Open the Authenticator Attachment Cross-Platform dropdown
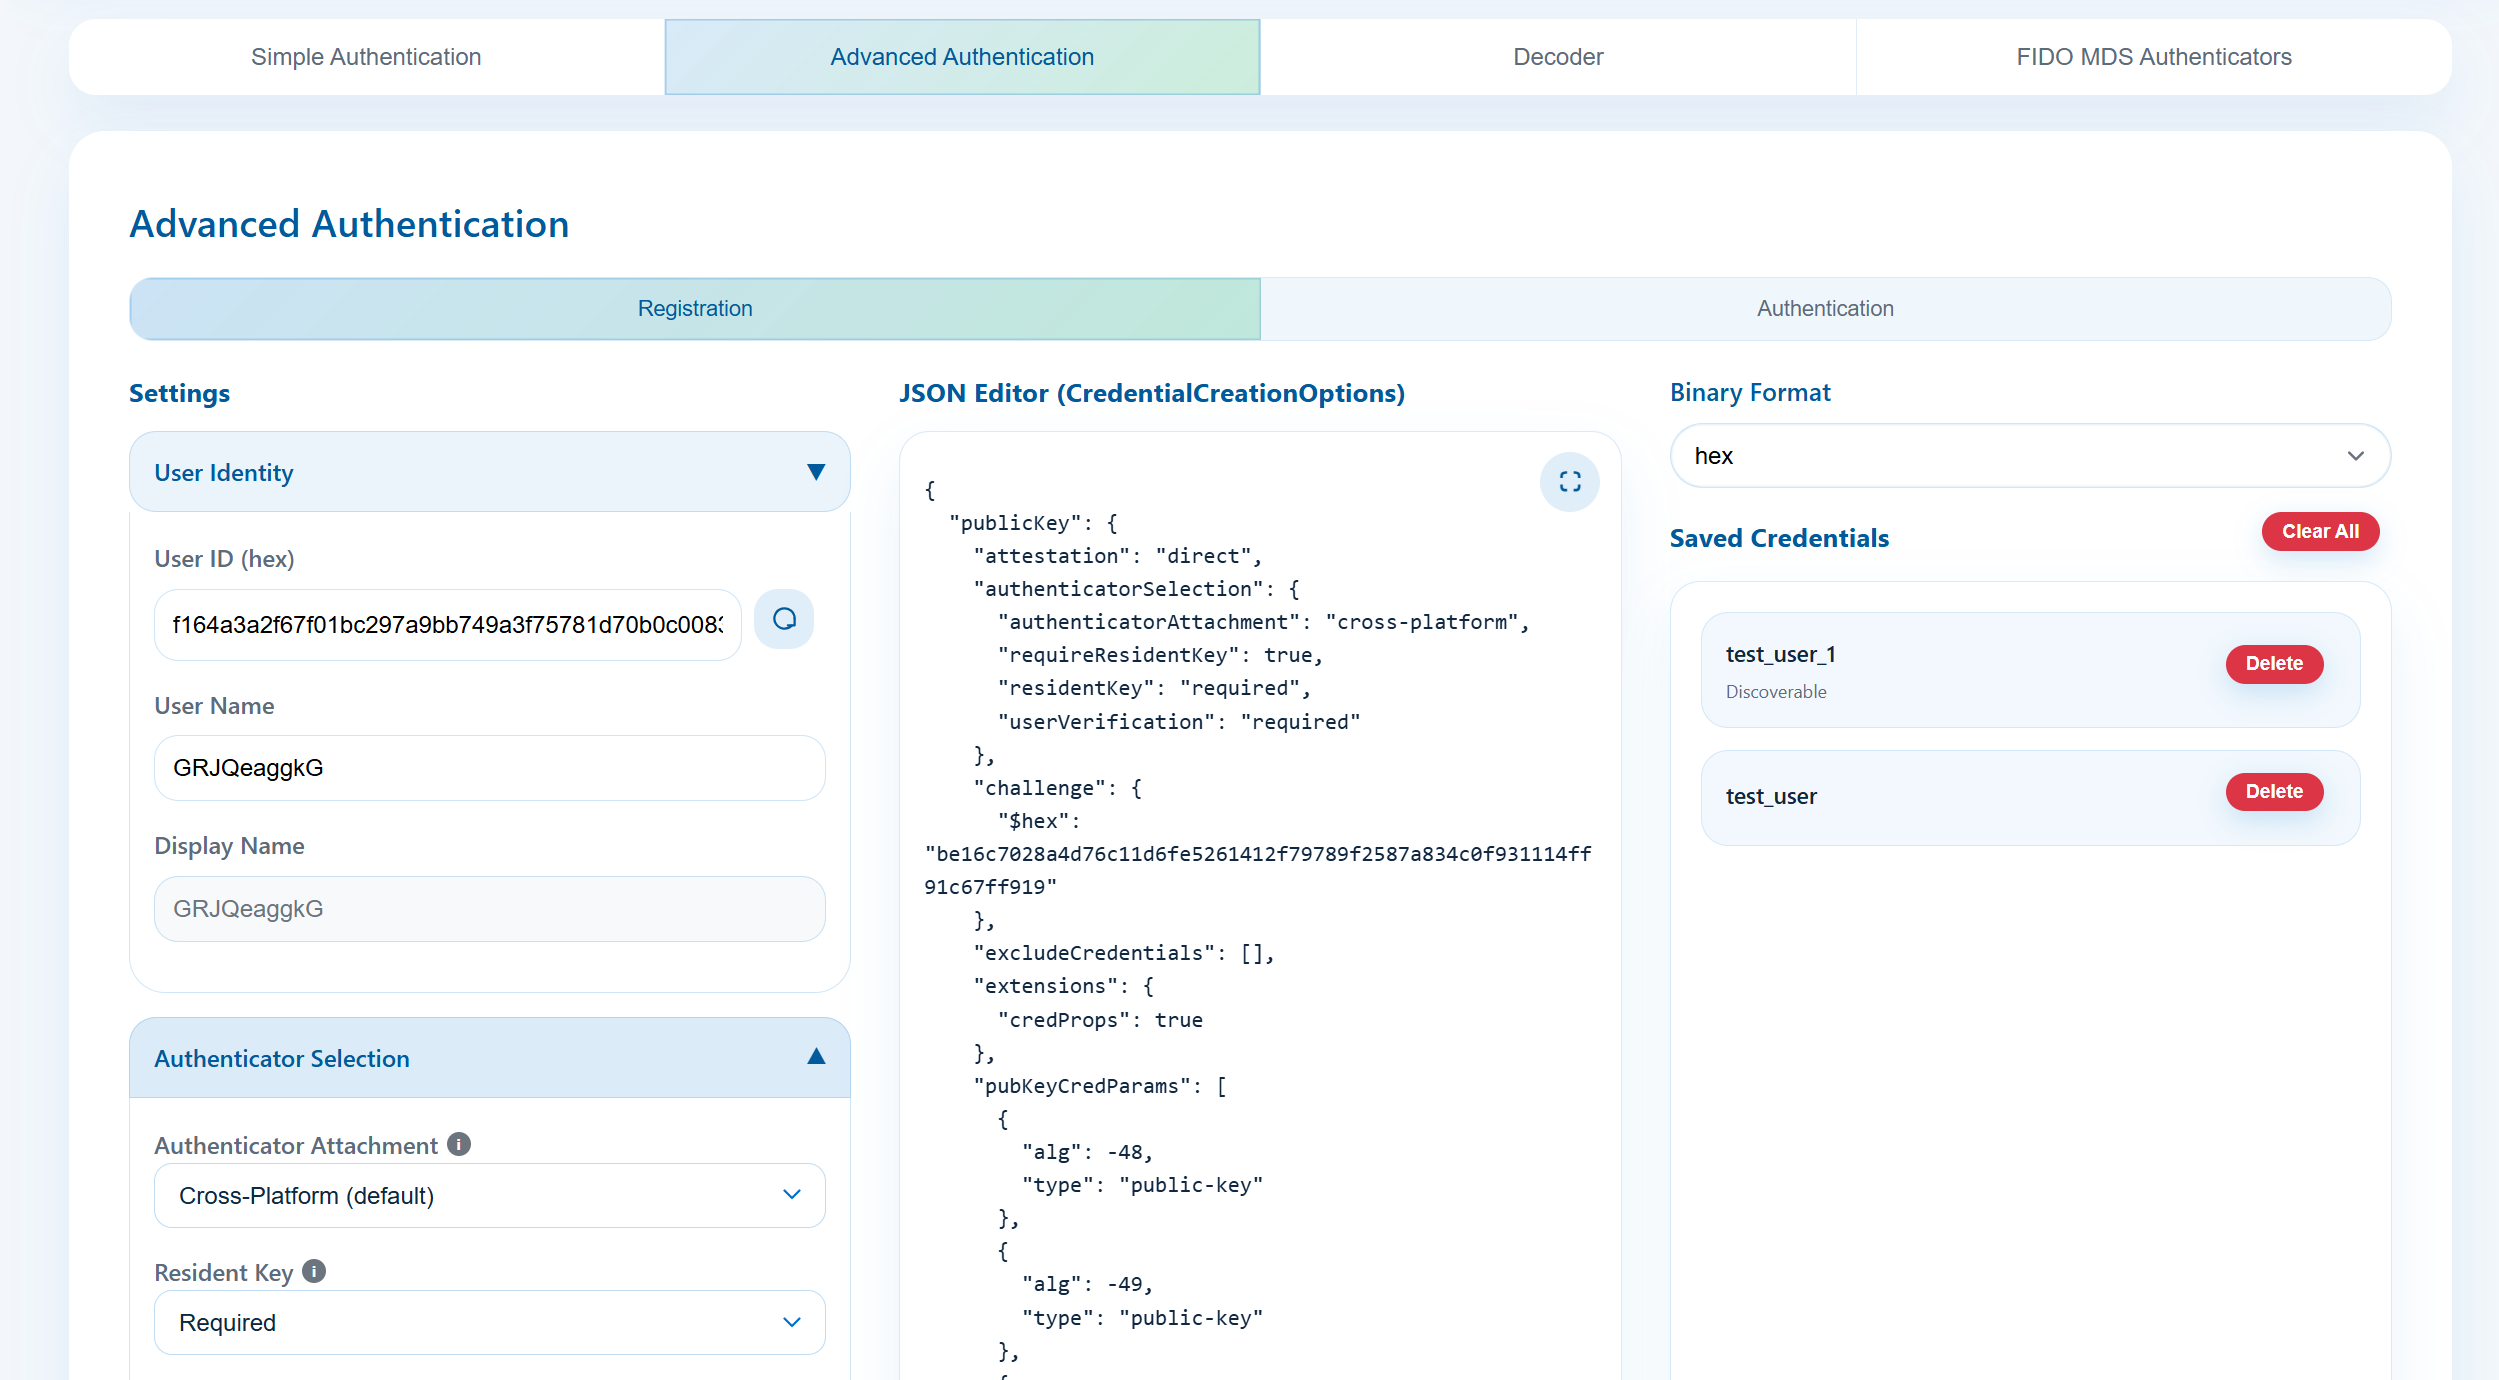Viewport: 2499px width, 1380px height. (489, 1195)
